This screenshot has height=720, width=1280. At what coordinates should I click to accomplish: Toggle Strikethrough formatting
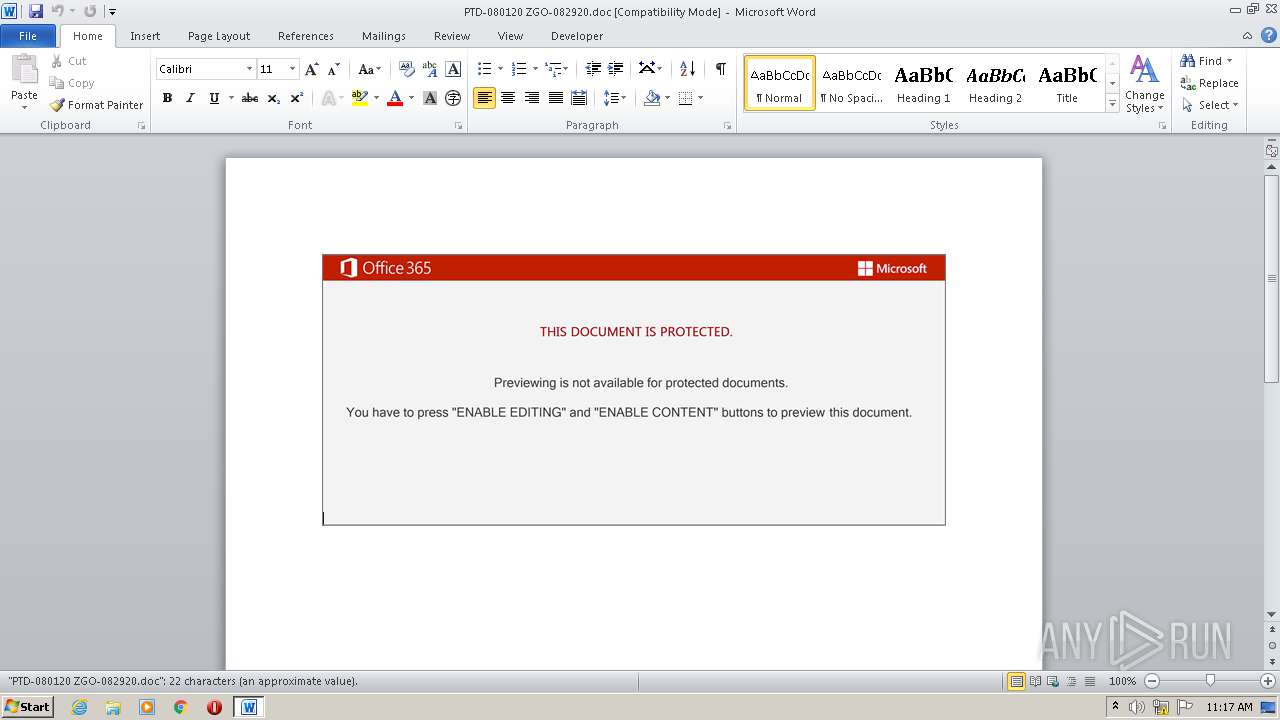[x=250, y=98]
